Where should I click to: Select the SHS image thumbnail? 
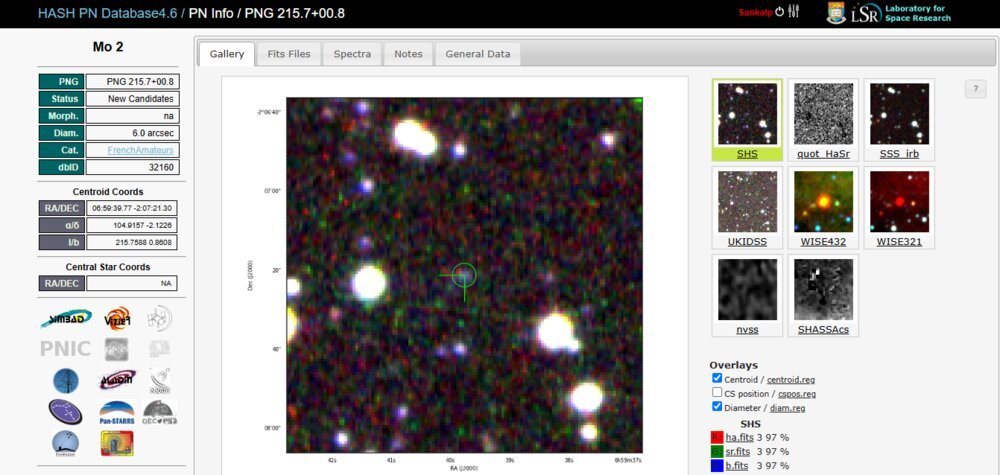(x=747, y=120)
